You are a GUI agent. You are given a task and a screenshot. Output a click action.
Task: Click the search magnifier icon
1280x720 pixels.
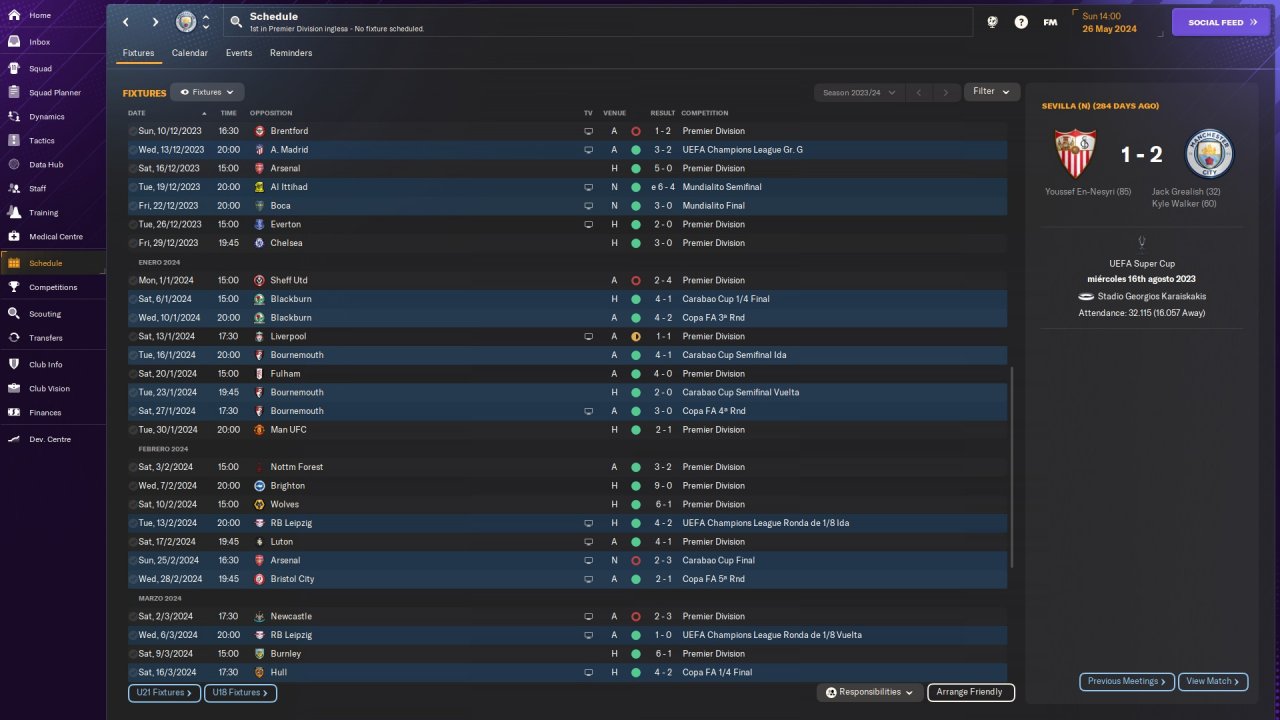click(235, 22)
